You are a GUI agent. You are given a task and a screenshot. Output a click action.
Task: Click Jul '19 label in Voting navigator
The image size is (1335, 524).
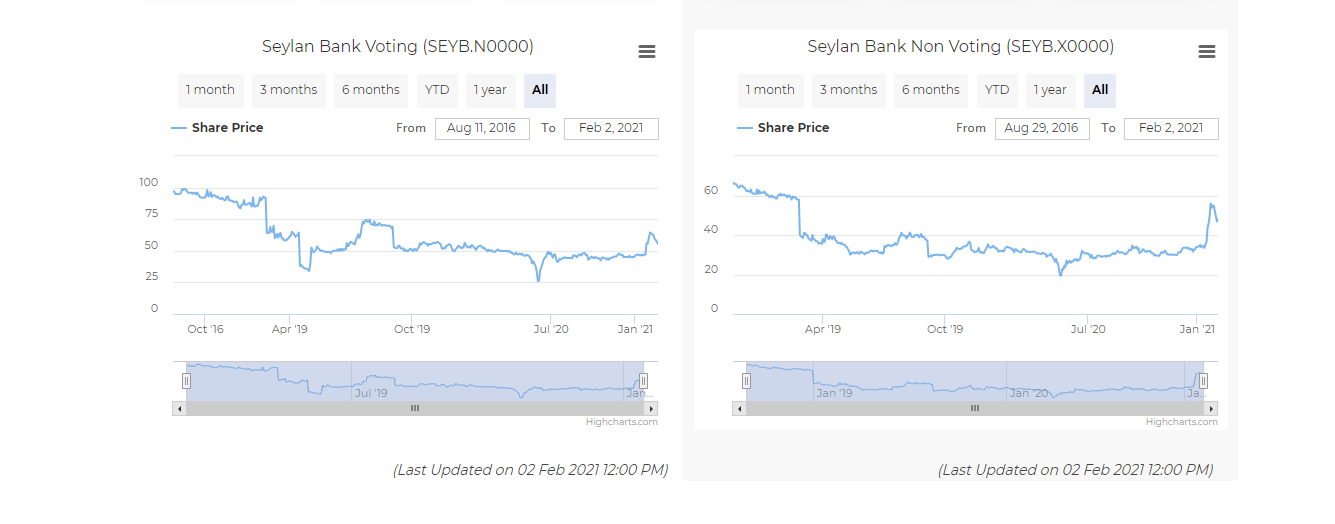[371, 393]
